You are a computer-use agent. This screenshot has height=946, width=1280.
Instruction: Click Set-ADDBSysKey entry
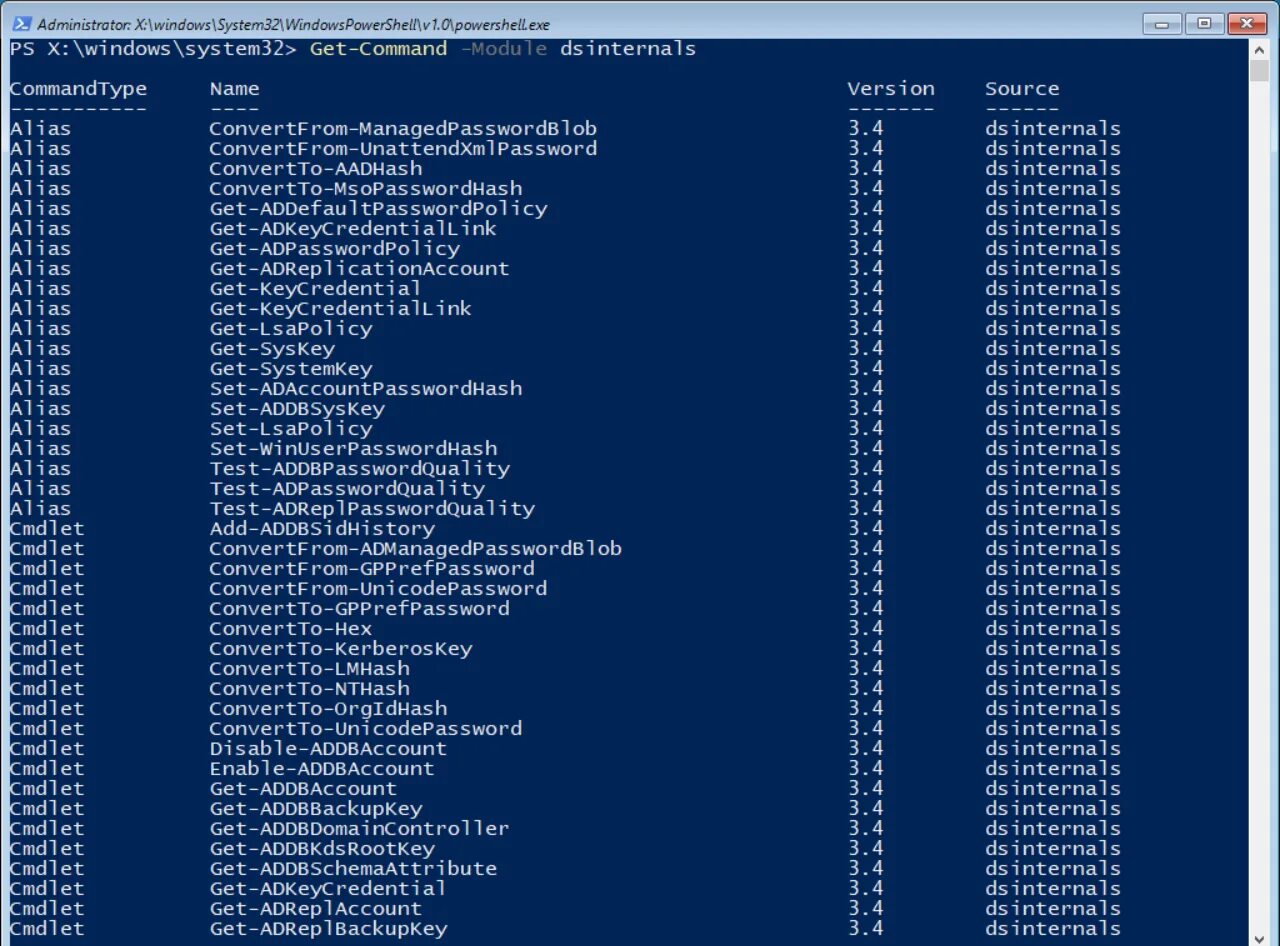pos(297,409)
